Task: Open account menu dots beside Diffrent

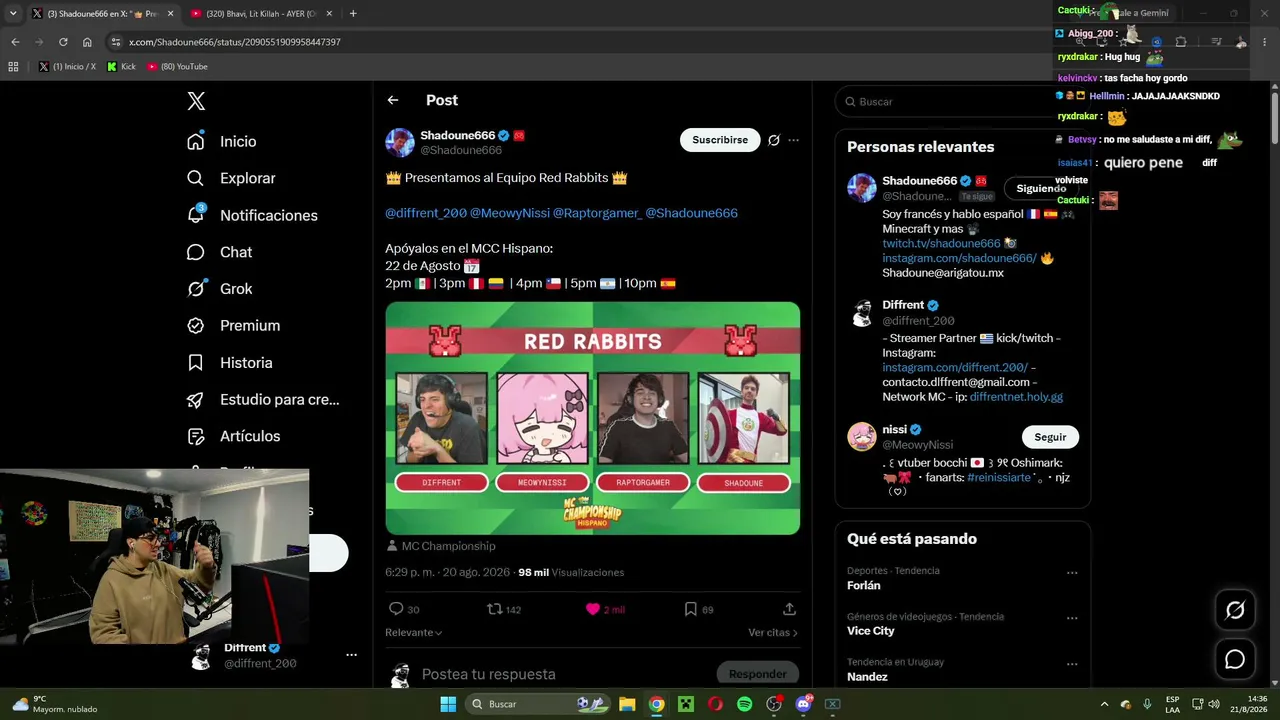Action: pyautogui.click(x=351, y=655)
